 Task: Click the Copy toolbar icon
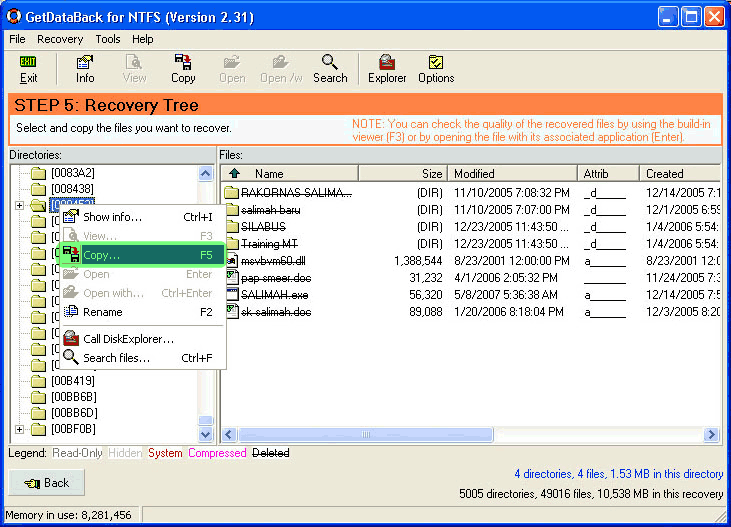tap(183, 69)
